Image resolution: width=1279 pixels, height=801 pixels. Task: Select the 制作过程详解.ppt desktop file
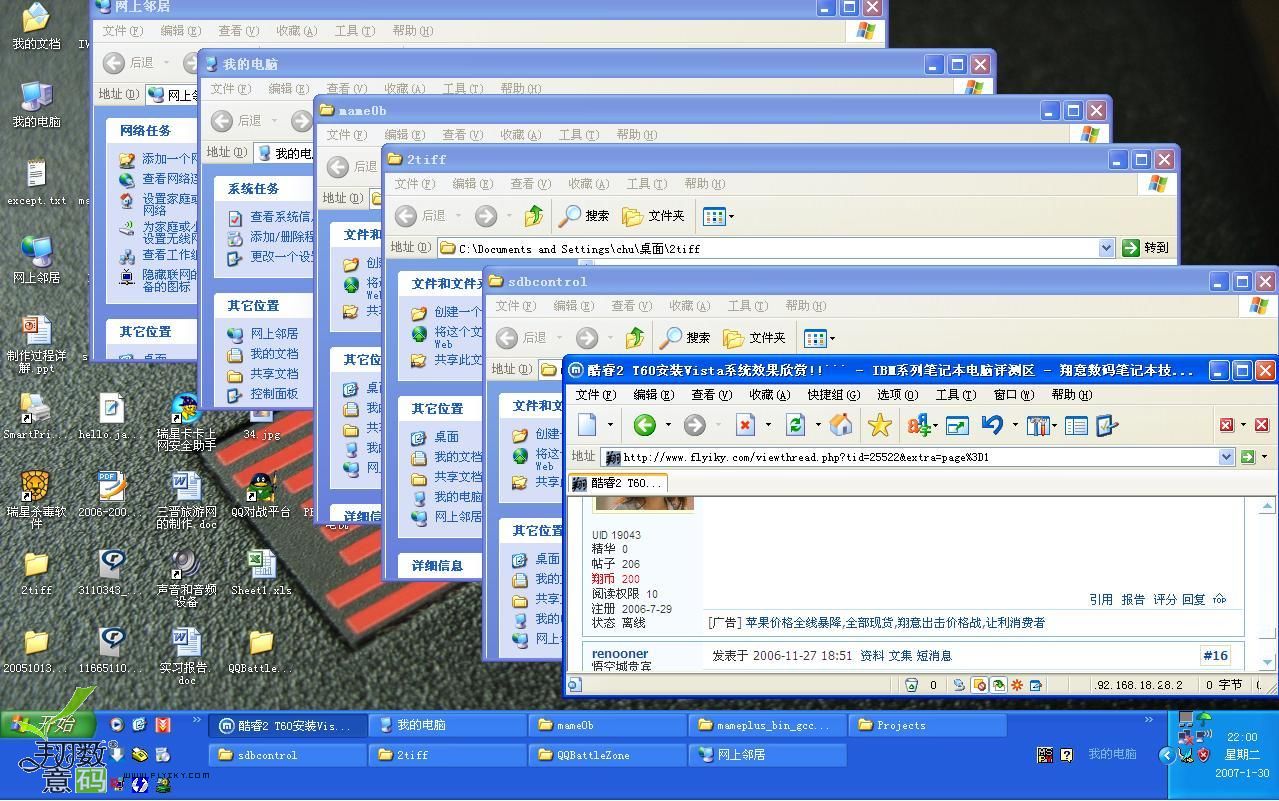tap(36, 345)
